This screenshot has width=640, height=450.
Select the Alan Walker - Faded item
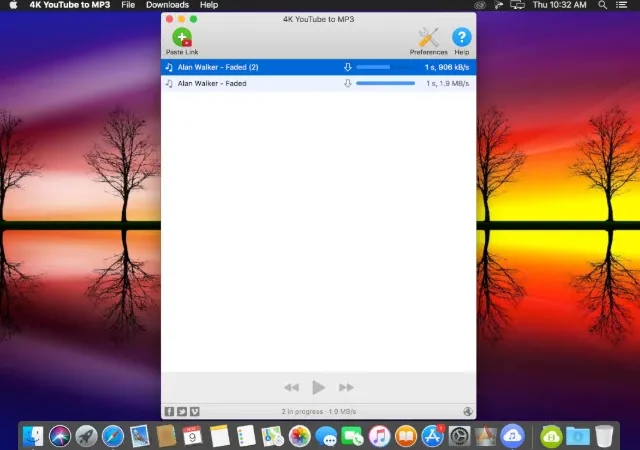click(318, 83)
